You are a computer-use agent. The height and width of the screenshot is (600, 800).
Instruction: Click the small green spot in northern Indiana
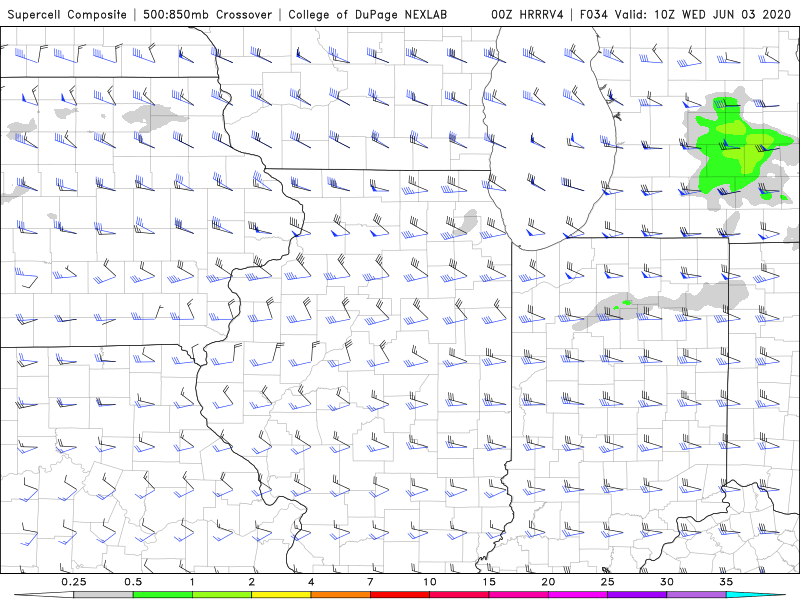pyautogui.click(x=627, y=303)
